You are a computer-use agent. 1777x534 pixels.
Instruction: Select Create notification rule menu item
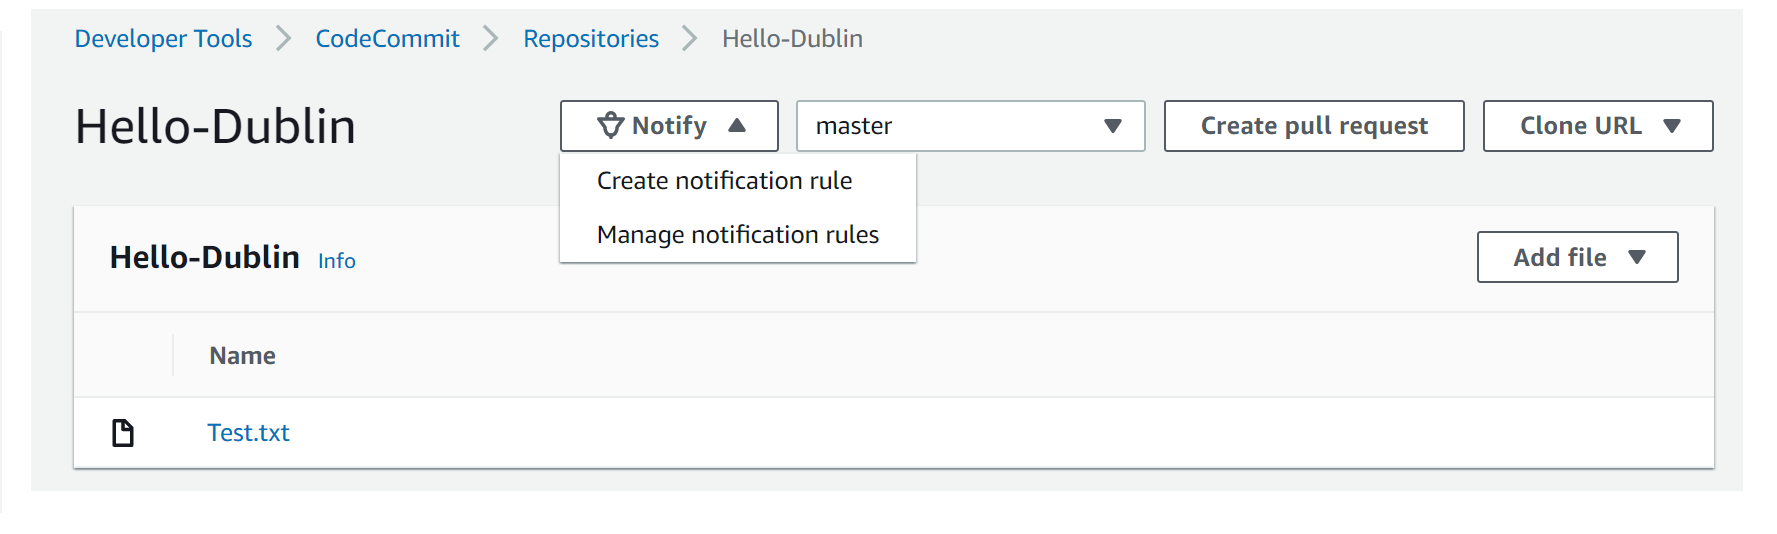pyautogui.click(x=724, y=181)
